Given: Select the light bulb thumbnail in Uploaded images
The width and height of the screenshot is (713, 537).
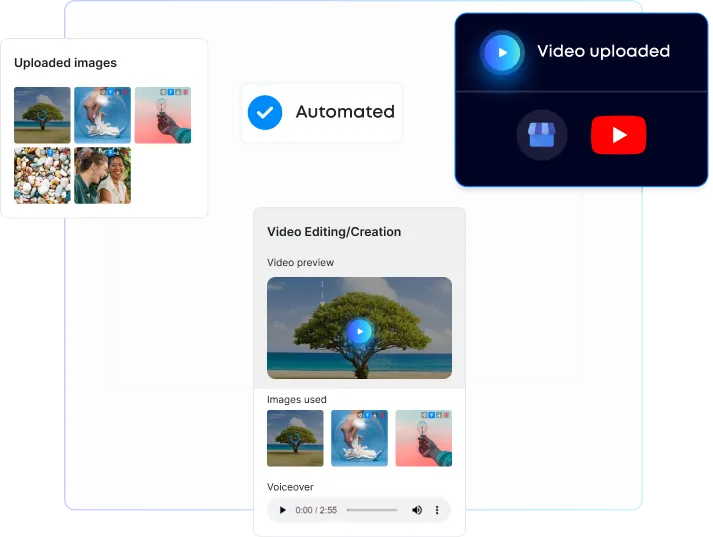Looking at the screenshot, I should coord(163,115).
